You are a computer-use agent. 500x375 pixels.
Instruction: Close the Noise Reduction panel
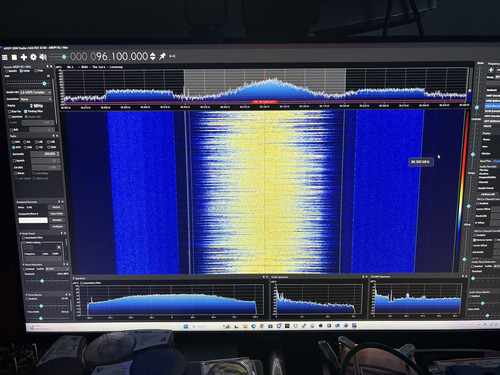pyautogui.click(x=67, y=264)
